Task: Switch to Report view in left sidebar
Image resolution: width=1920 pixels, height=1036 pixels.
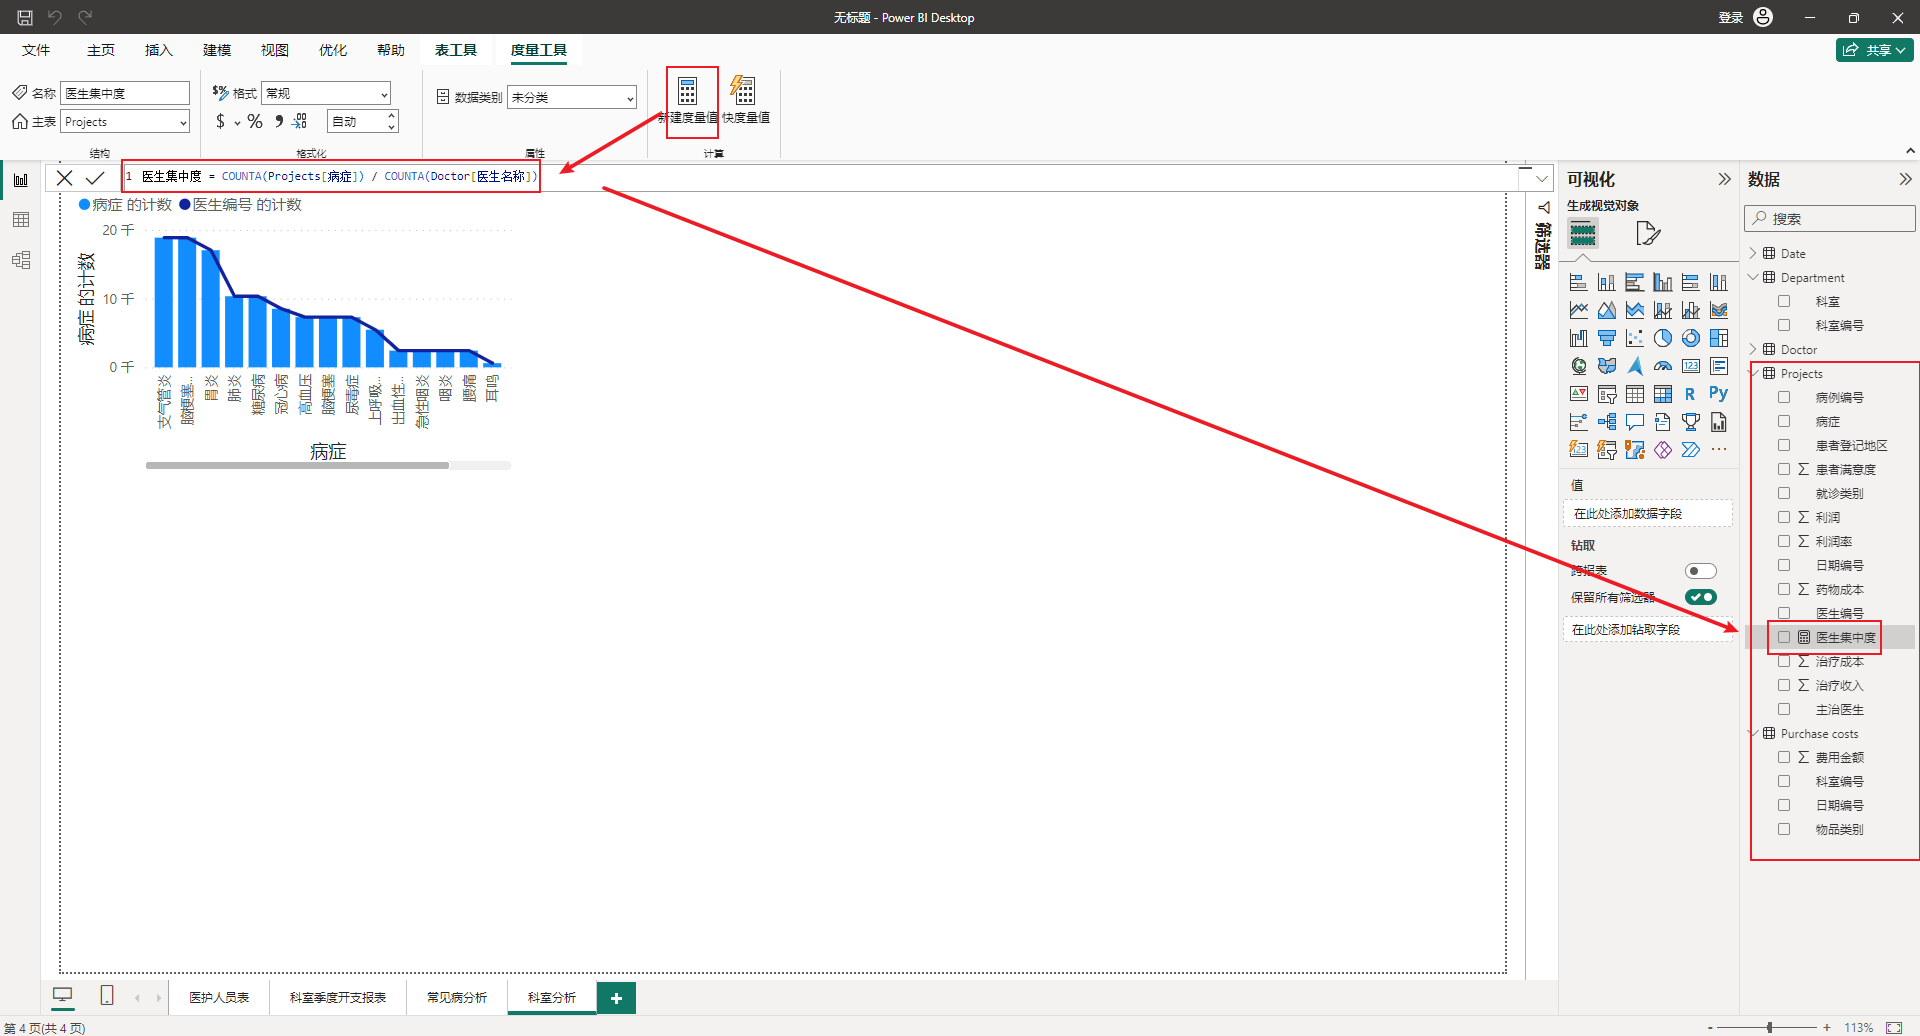Action: coord(21,180)
